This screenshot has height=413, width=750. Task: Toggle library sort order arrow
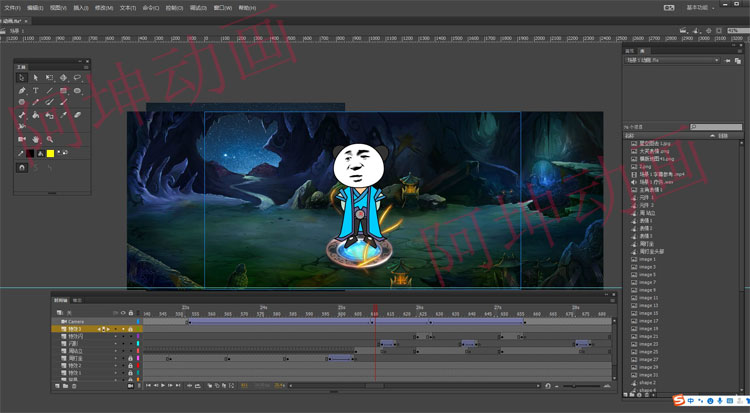(x=712, y=136)
